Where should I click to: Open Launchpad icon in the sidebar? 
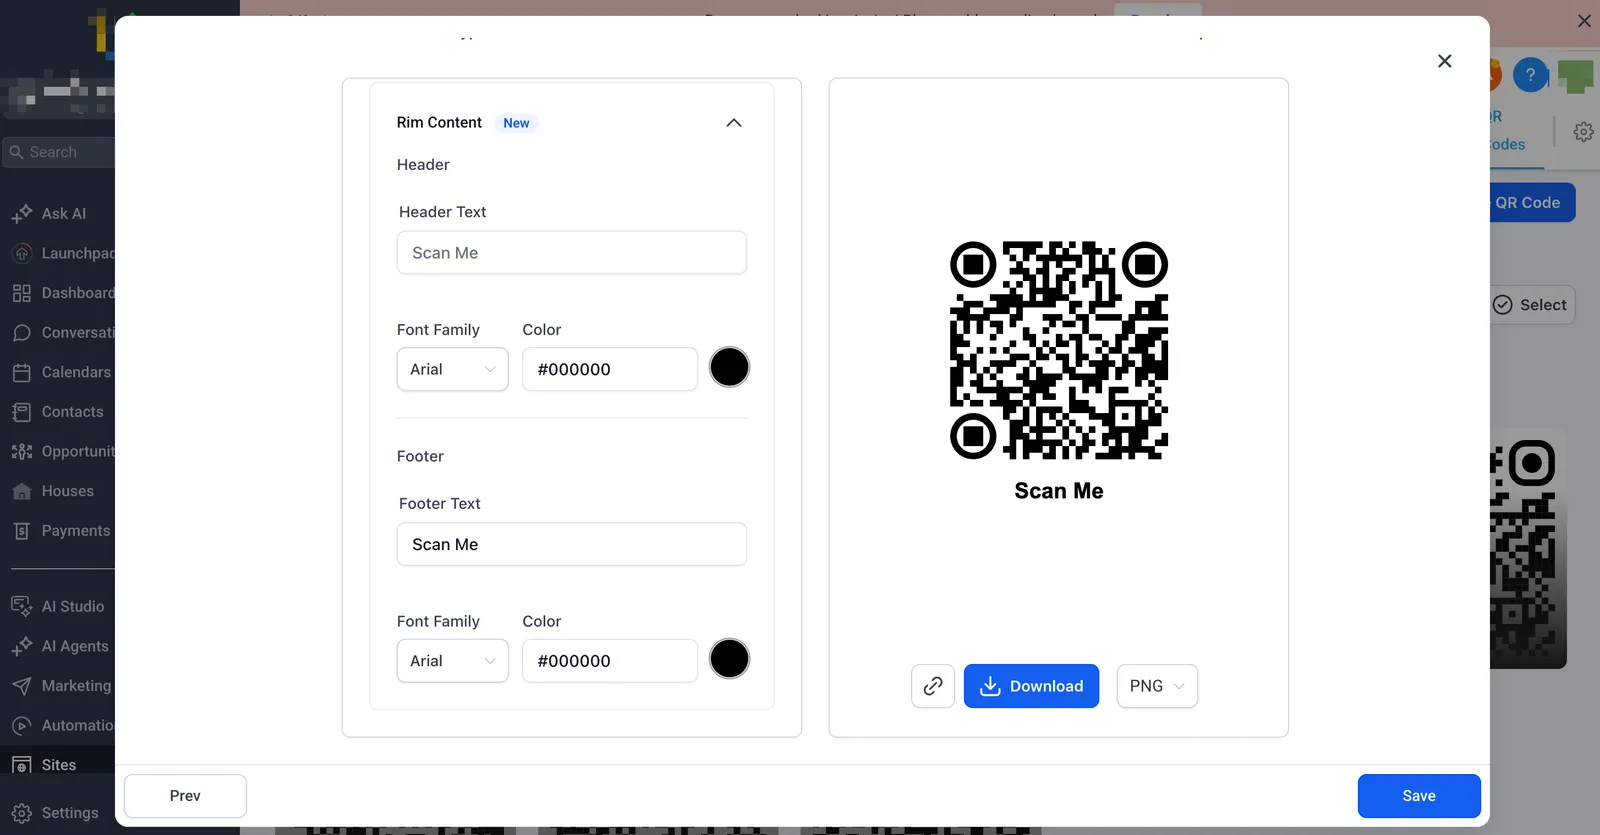click(x=22, y=254)
